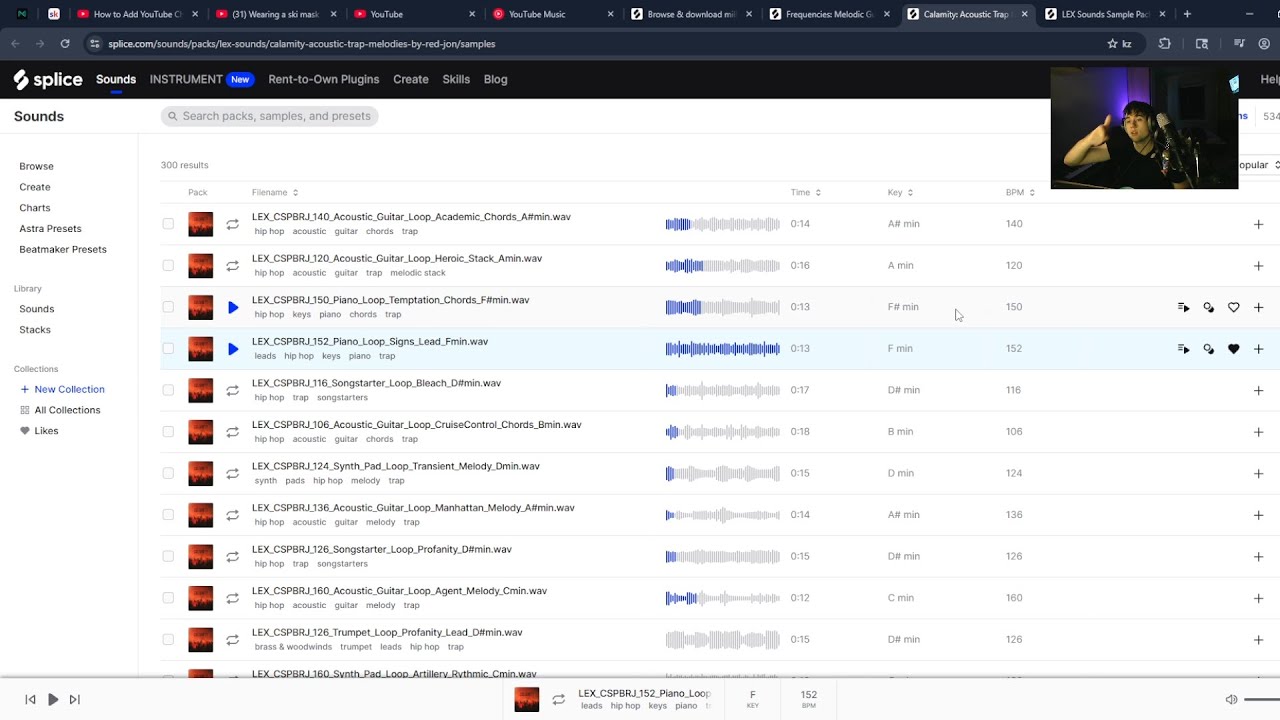Click loop icon for CruiseControl_Chords sample
The width and height of the screenshot is (1280, 720).
[233, 432]
